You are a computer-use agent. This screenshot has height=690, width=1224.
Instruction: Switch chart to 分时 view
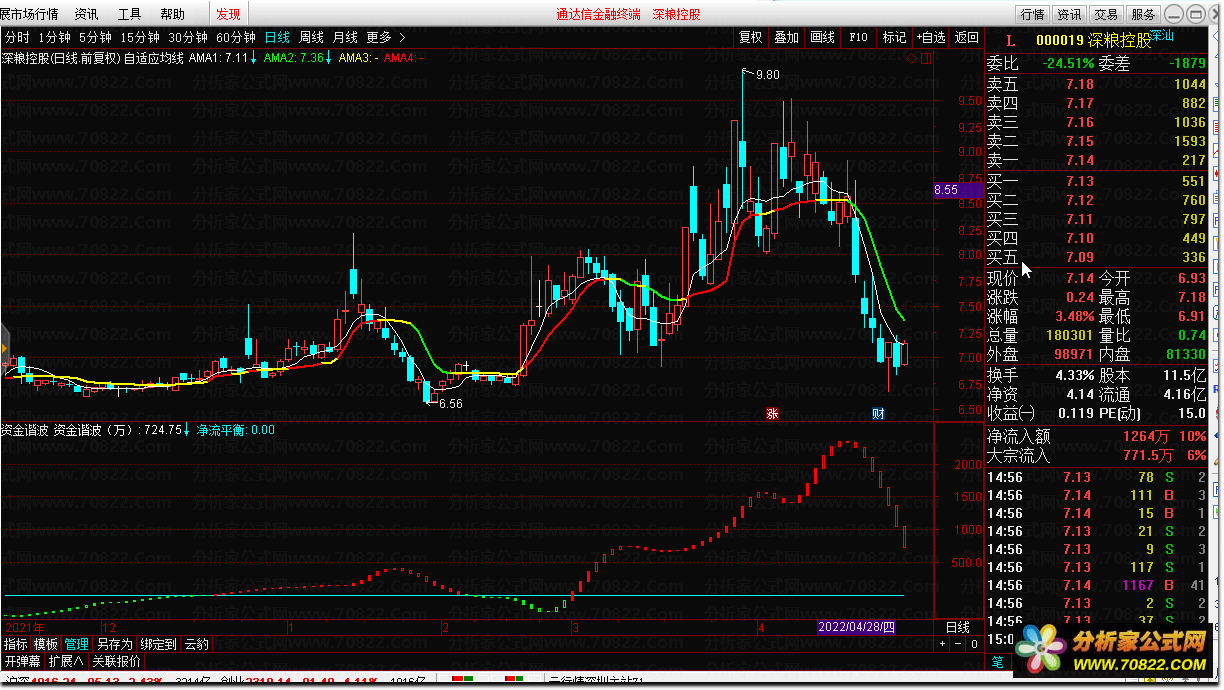pyautogui.click(x=17, y=37)
